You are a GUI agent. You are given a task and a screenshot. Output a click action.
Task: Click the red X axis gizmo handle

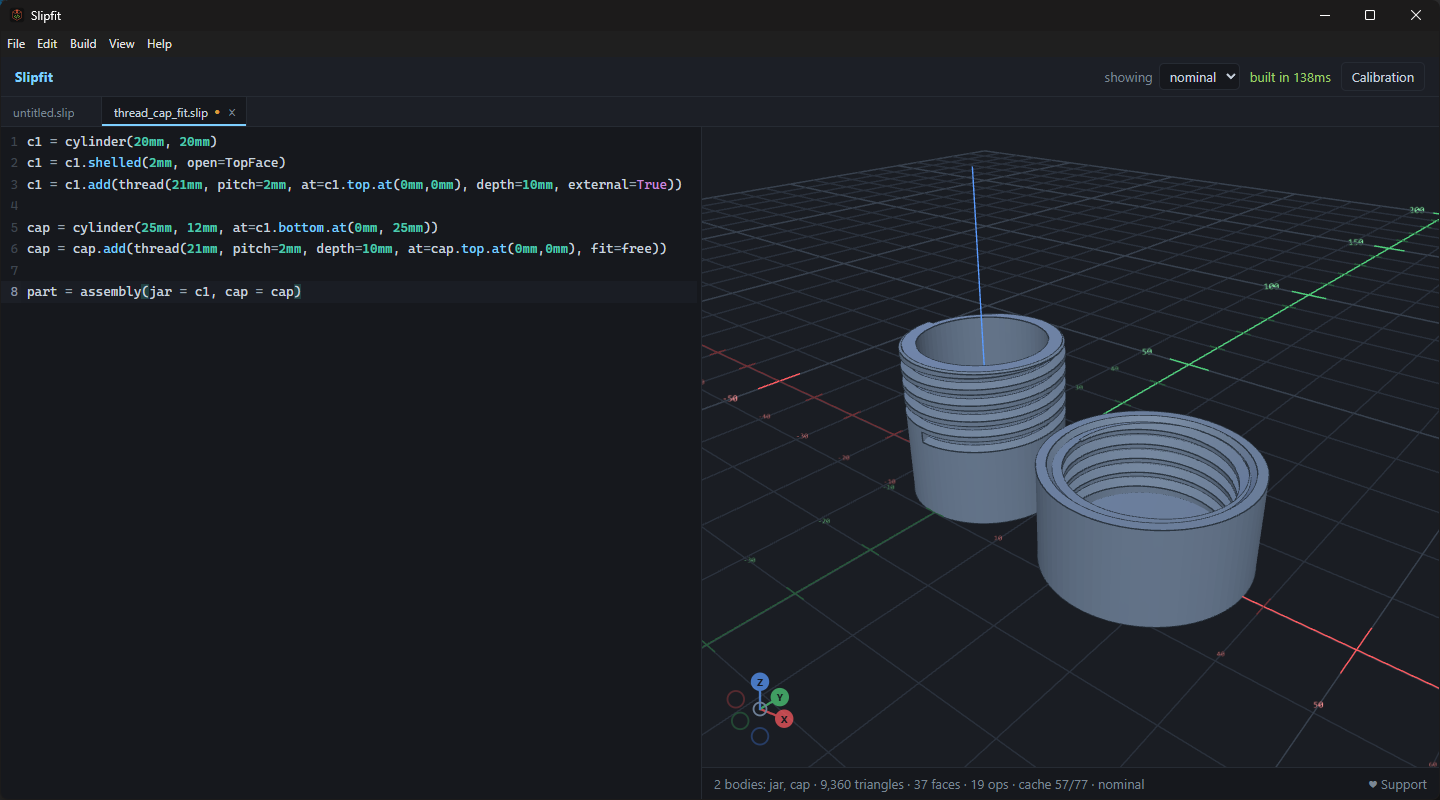point(784,719)
